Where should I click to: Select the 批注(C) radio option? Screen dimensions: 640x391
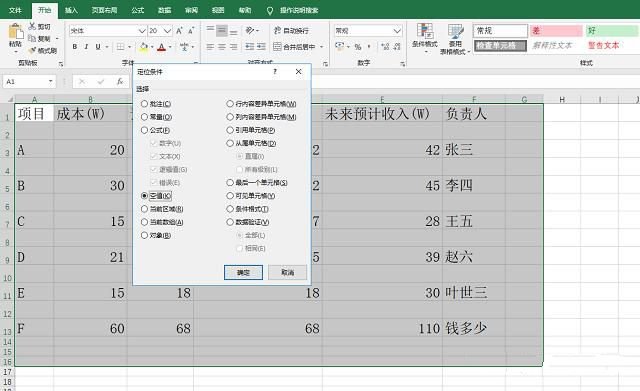tap(144, 104)
